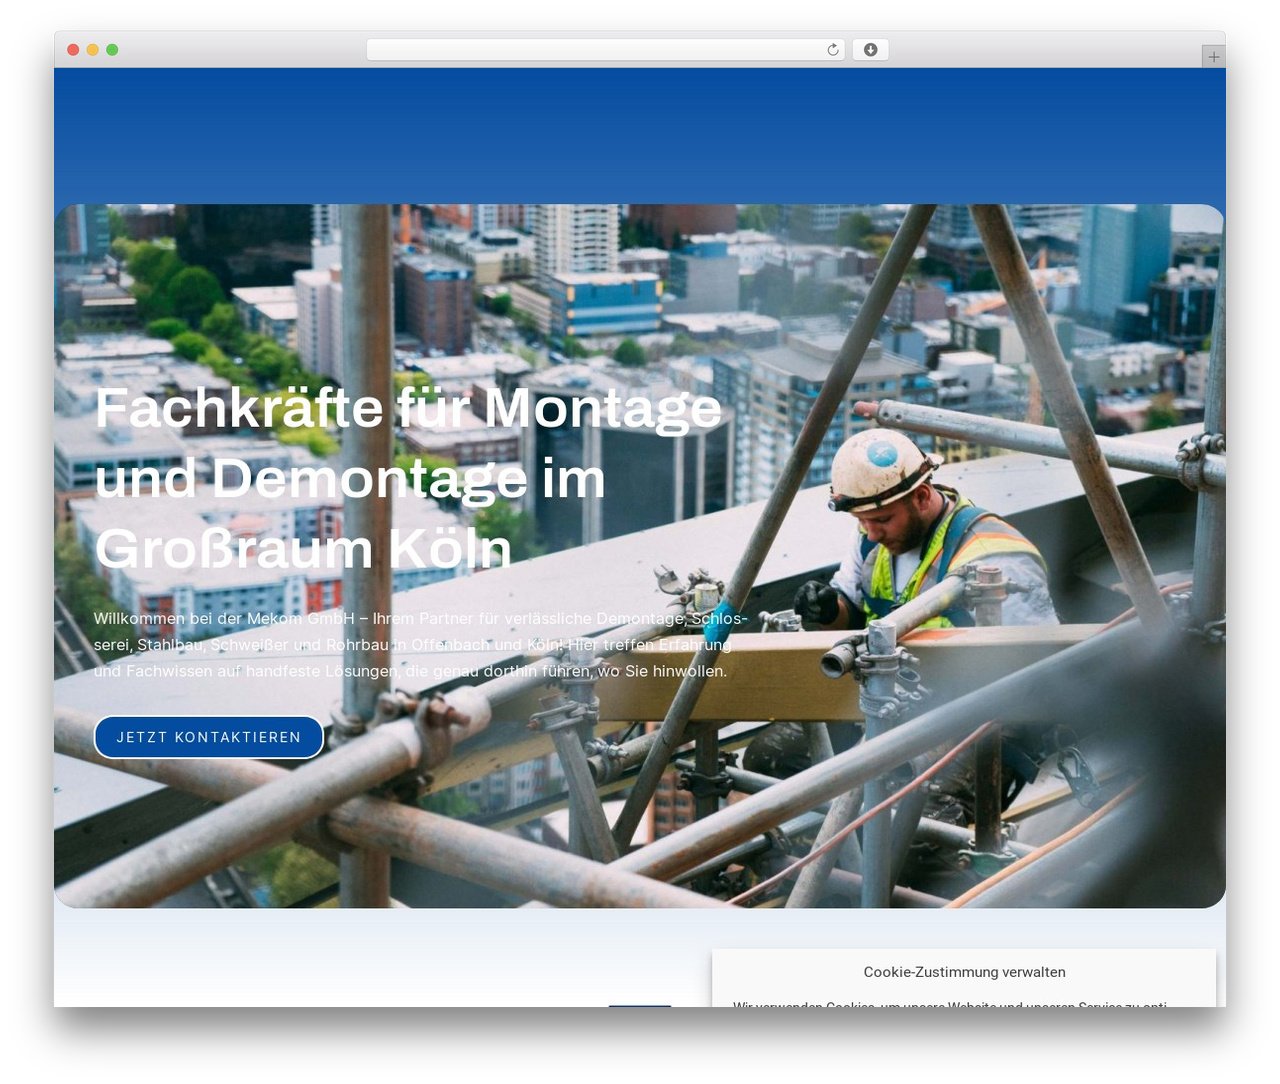Click the green fullscreen window button
This screenshot has width=1280, height=1084.
112,50
